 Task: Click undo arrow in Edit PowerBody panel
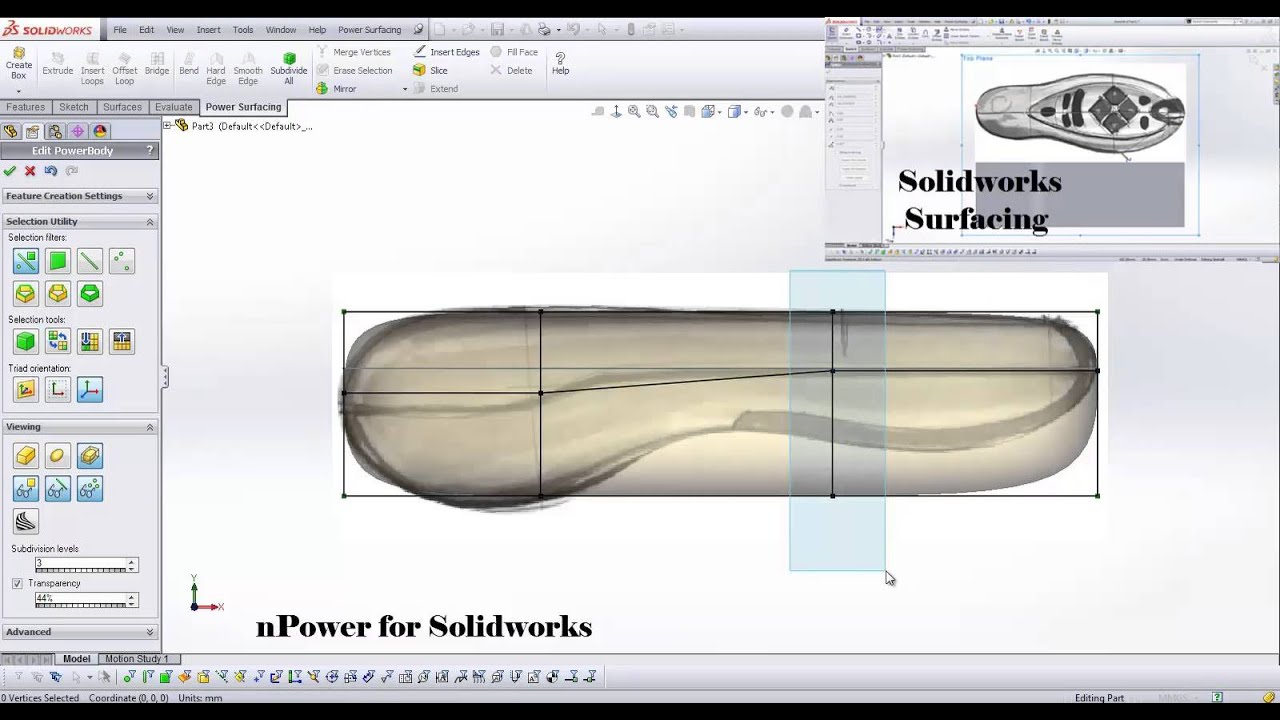coord(50,171)
